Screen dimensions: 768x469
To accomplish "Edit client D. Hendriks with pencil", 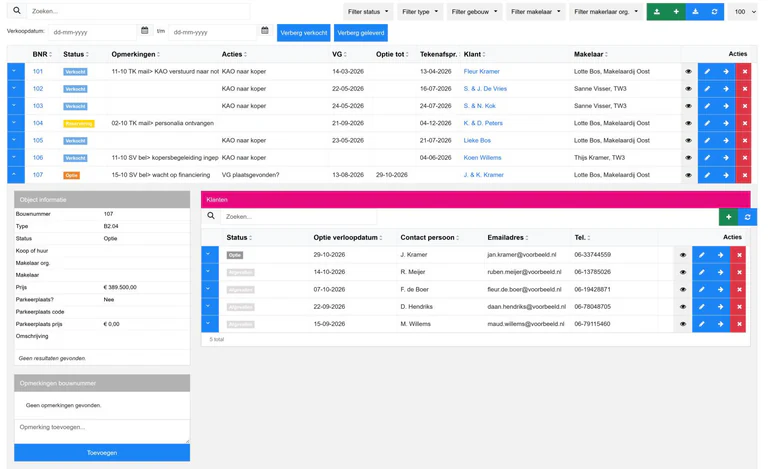I will point(701,306).
